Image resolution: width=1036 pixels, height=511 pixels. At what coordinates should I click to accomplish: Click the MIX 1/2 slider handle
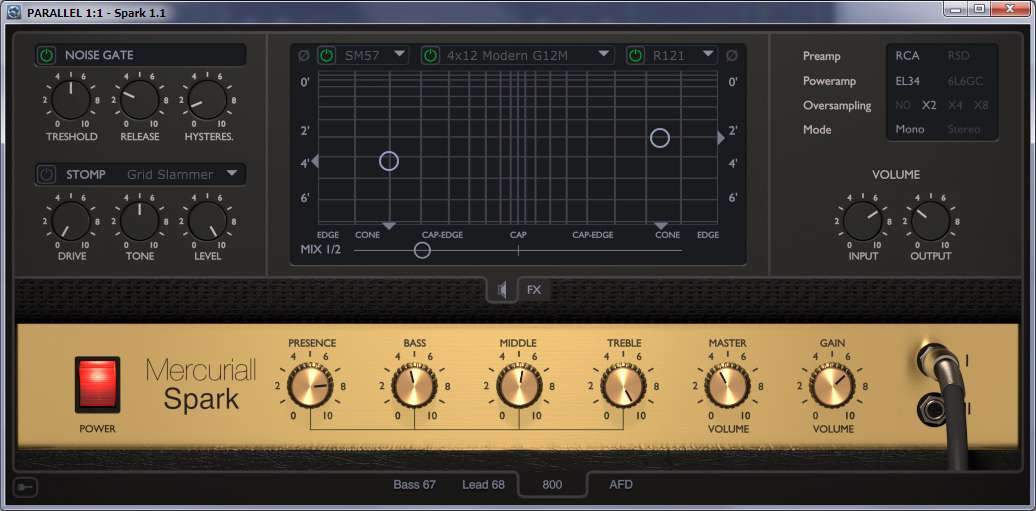(422, 250)
